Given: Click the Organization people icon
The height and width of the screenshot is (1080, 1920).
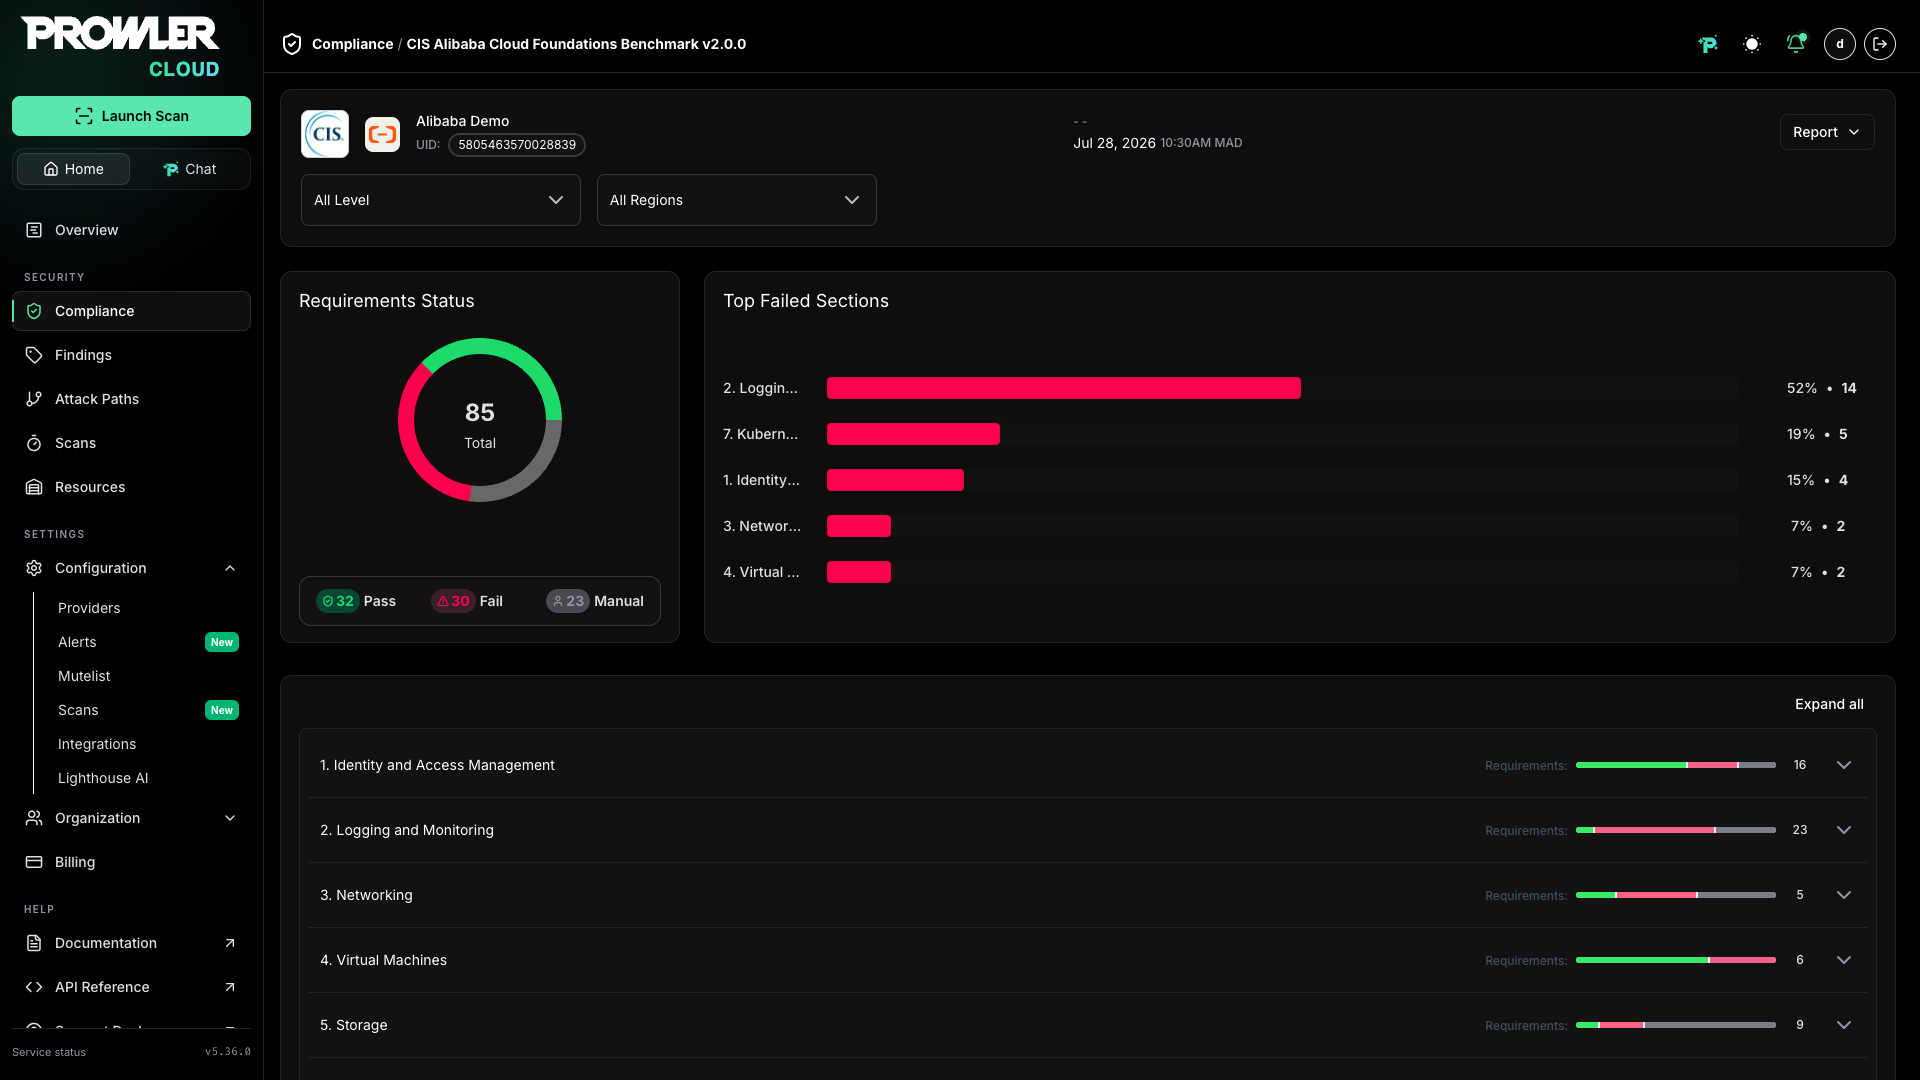Looking at the screenshot, I should (34, 818).
